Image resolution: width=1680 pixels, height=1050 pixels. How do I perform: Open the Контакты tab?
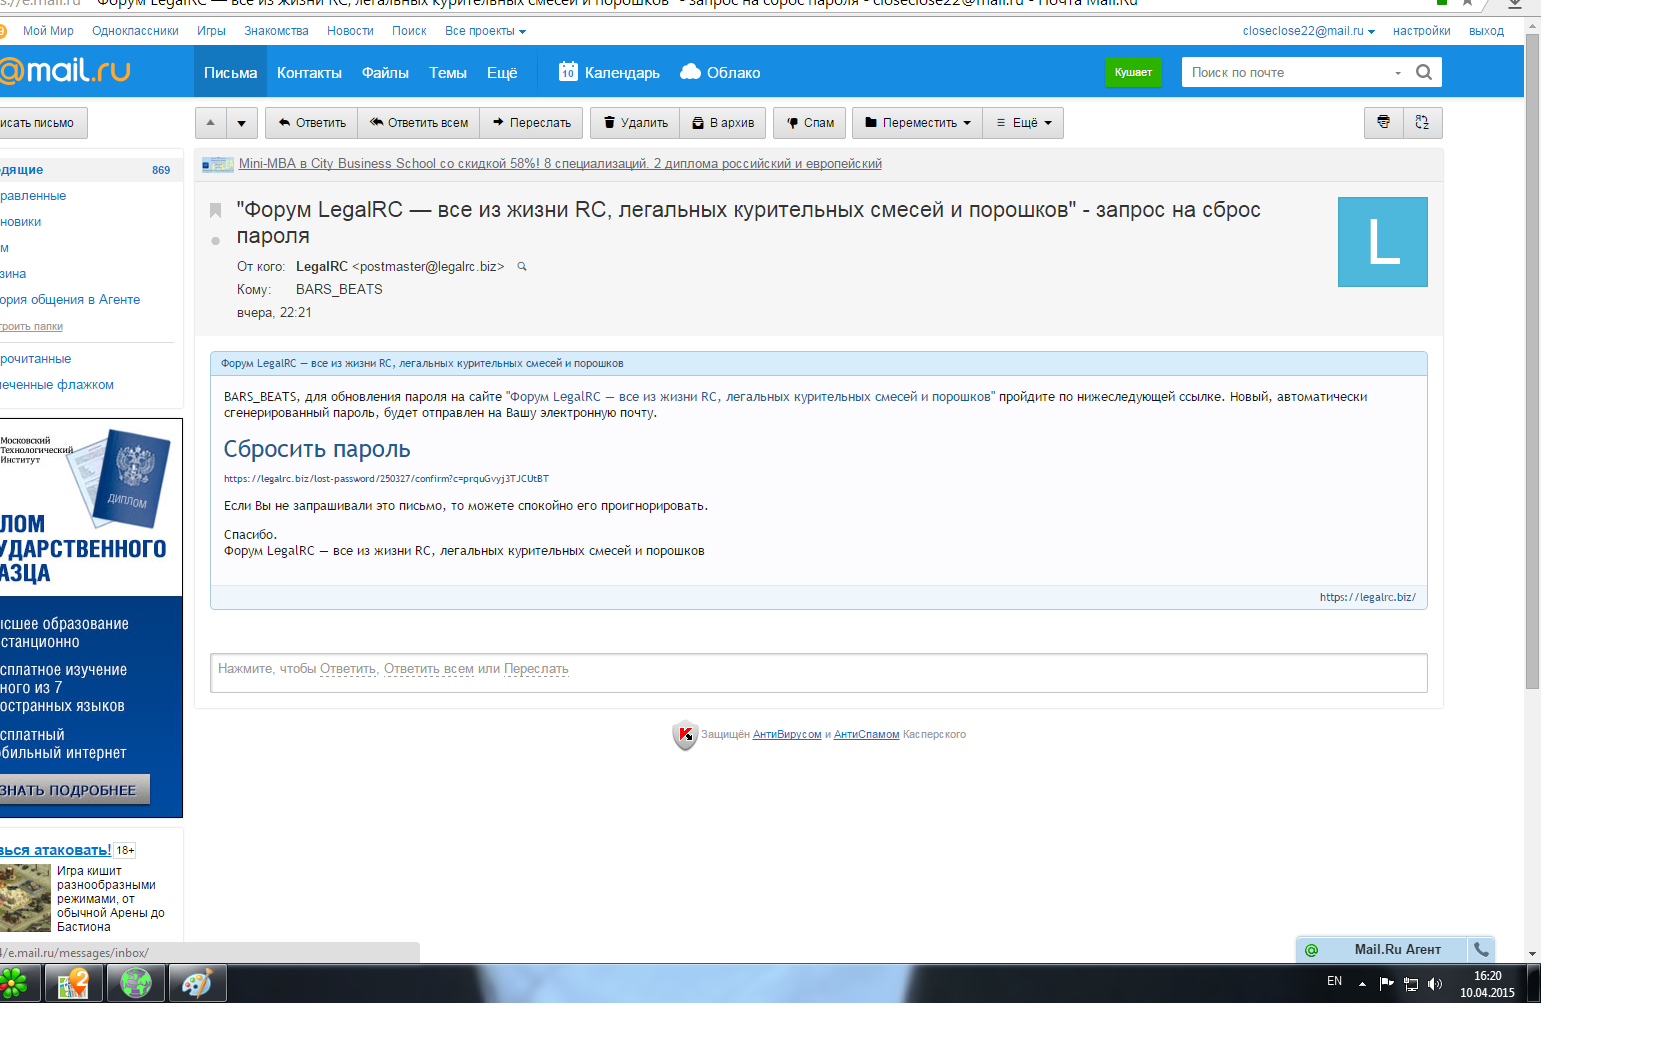click(x=309, y=72)
